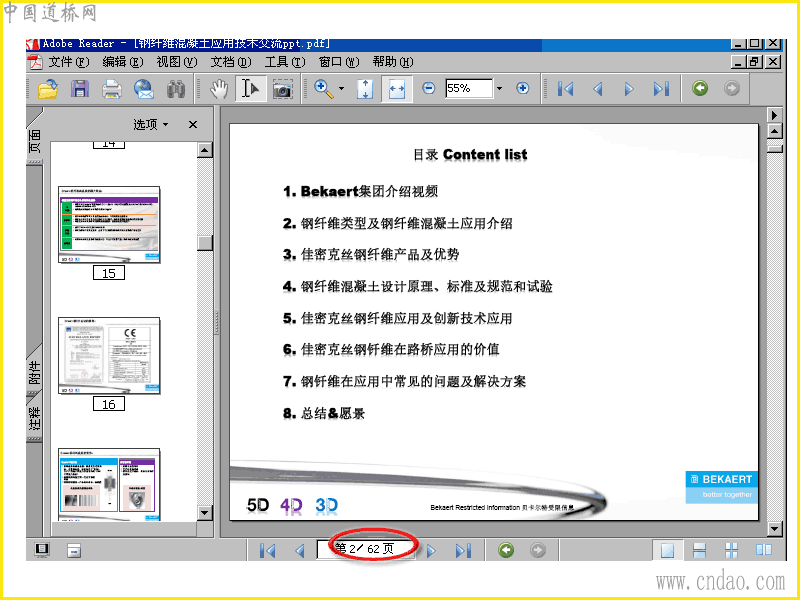The height and width of the screenshot is (600, 800).
Task: Select page 15 thumbnail
Action: tap(109, 224)
